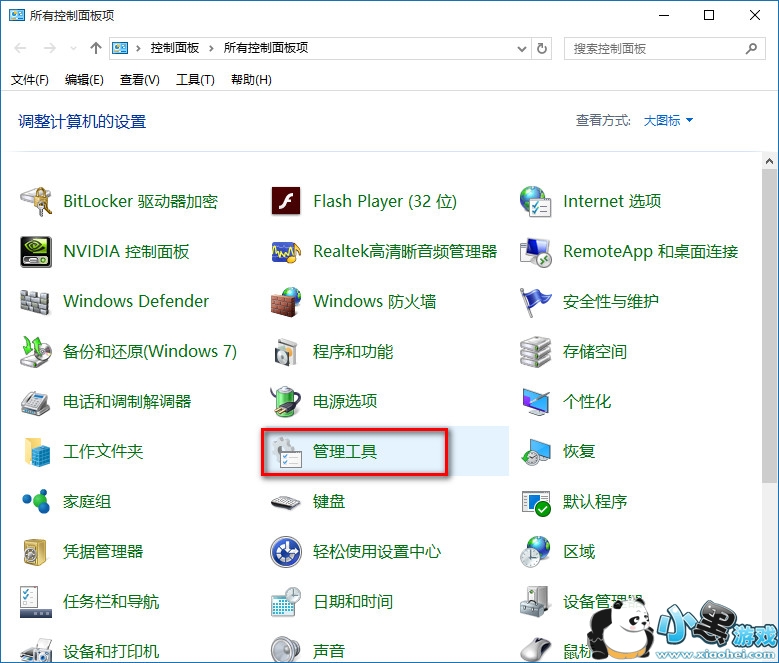The width and height of the screenshot is (779, 663).
Task: Click the 存储空间 label
Action: point(595,352)
